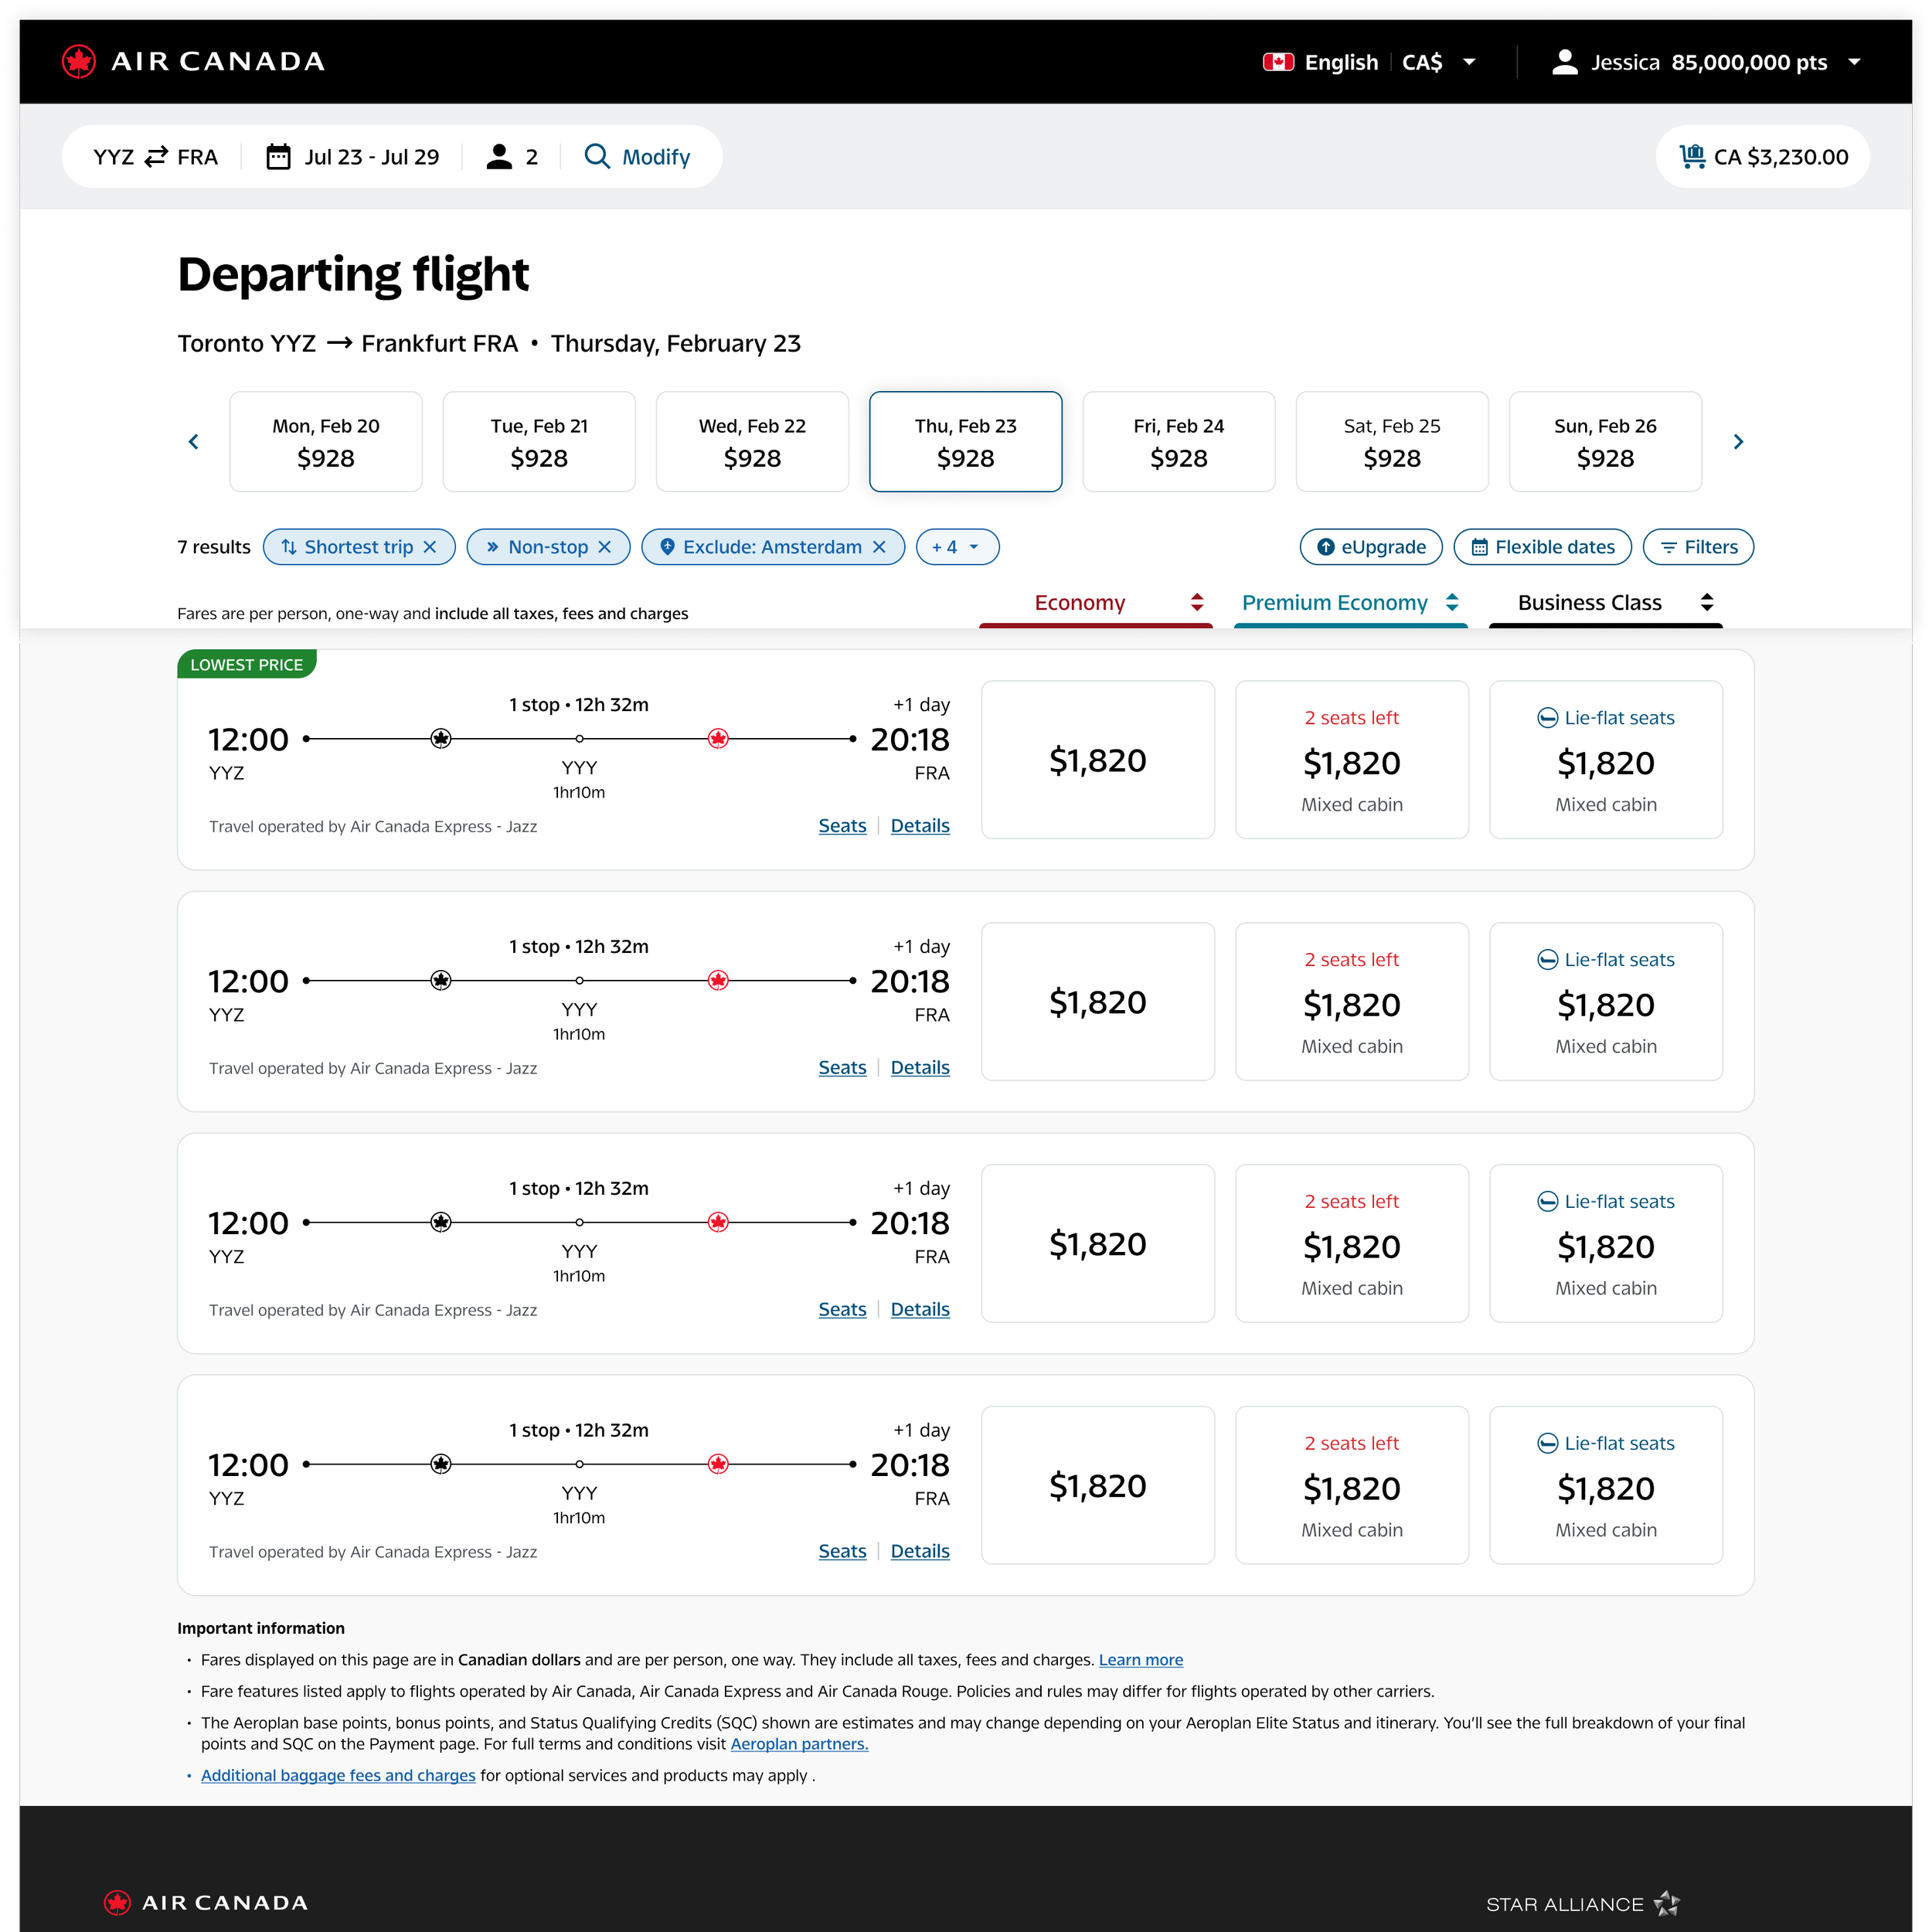Remove the Exclude: Amsterdam filter chip
1932x1932 pixels.
pos(879,547)
